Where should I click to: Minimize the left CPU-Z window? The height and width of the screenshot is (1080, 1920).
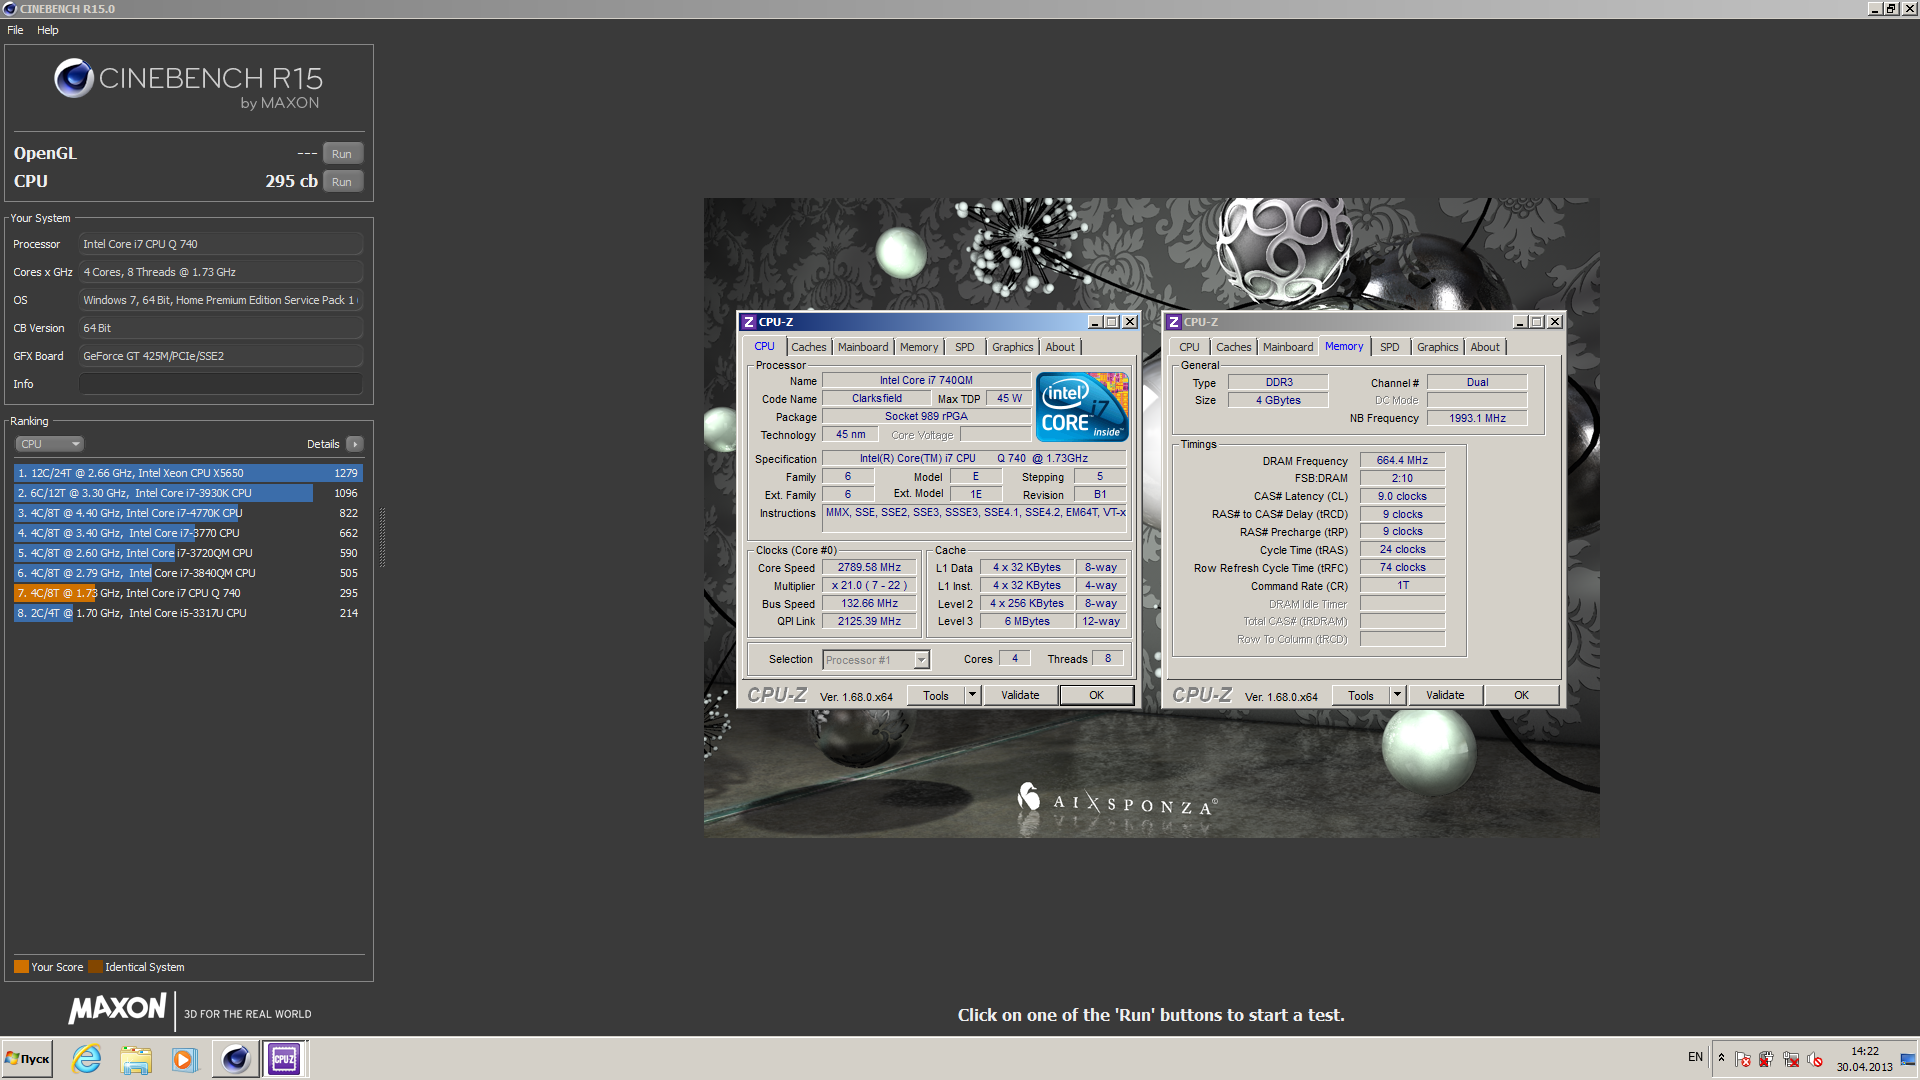(1095, 322)
